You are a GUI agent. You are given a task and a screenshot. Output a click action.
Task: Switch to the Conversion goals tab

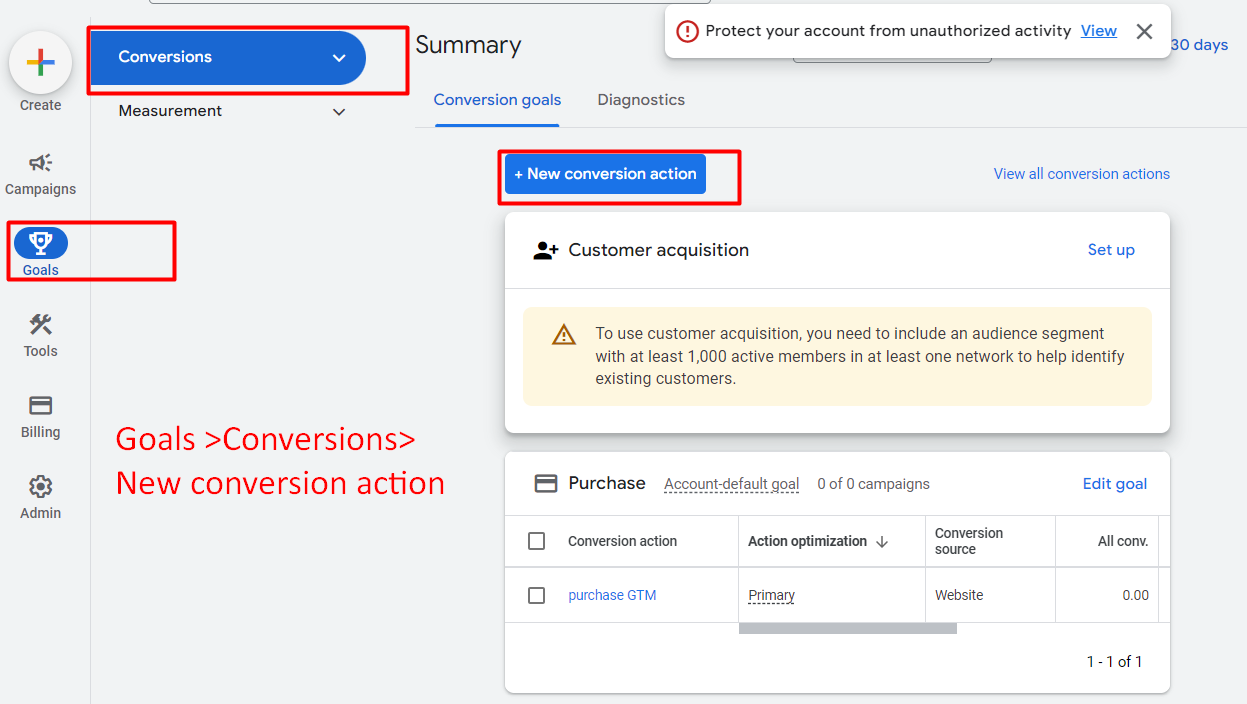[x=497, y=100]
